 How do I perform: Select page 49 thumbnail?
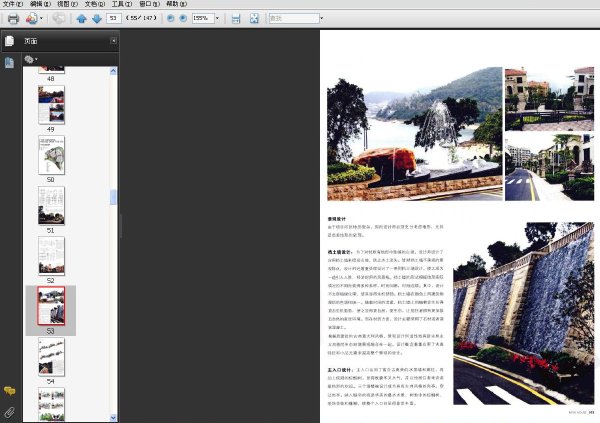pos(51,105)
